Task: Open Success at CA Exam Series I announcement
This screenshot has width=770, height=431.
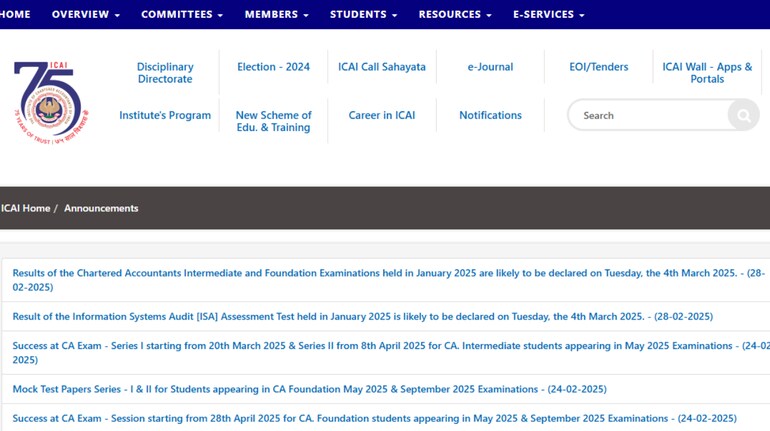Action: click(x=391, y=352)
